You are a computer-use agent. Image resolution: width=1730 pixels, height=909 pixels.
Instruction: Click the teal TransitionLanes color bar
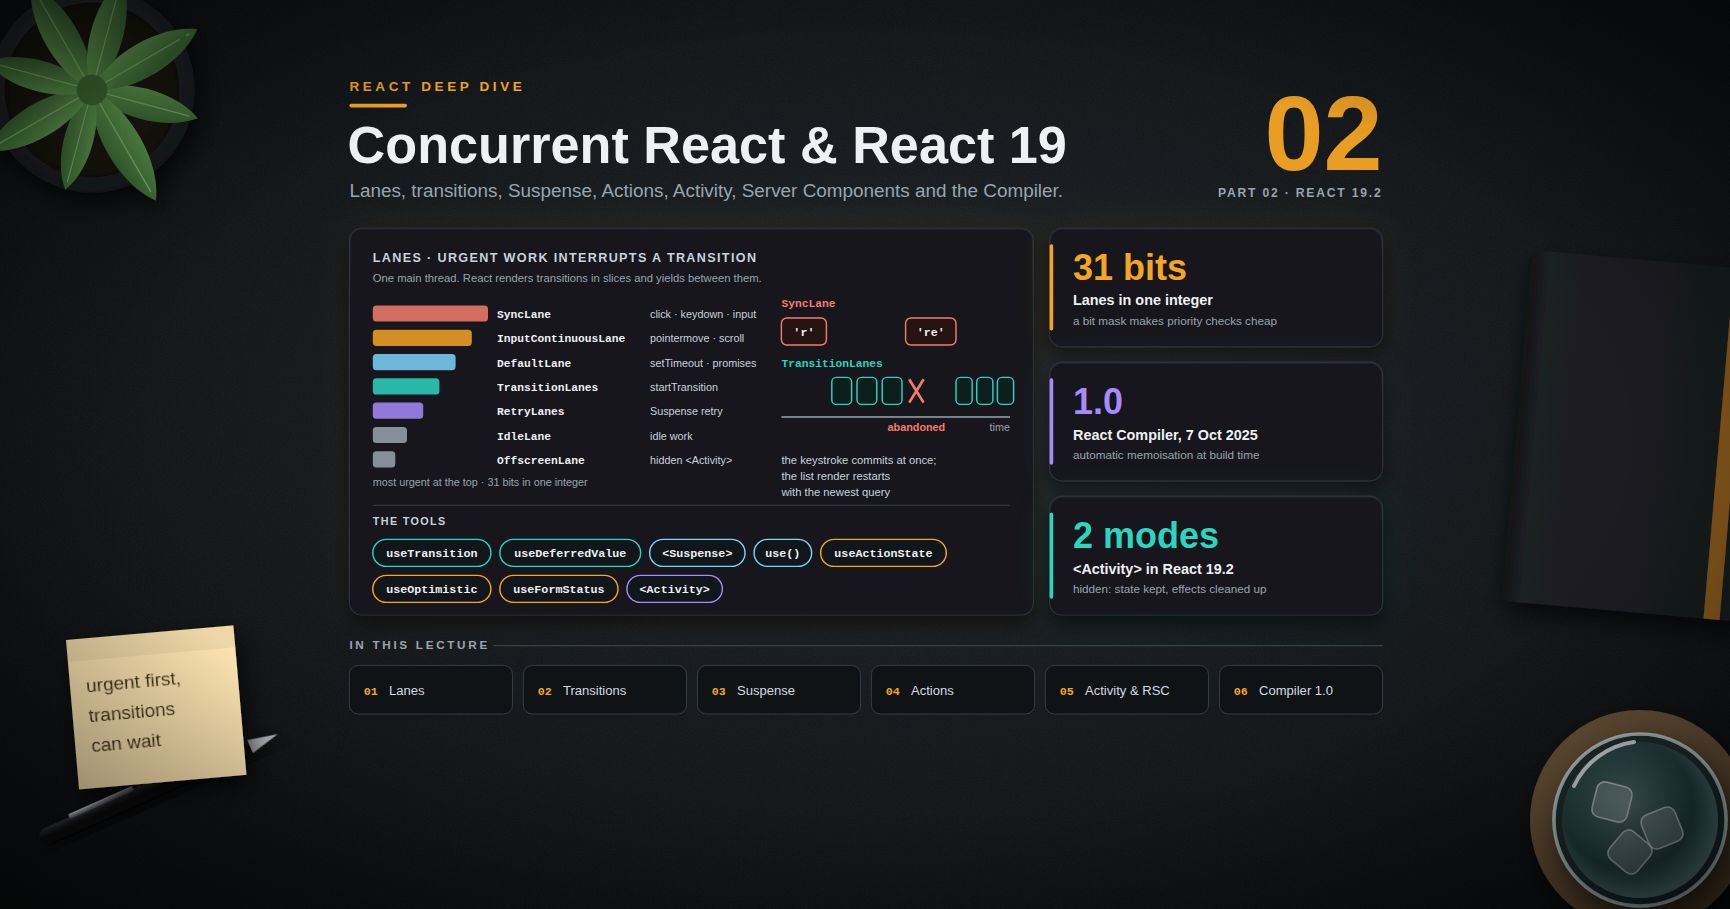(x=406, y=387)
